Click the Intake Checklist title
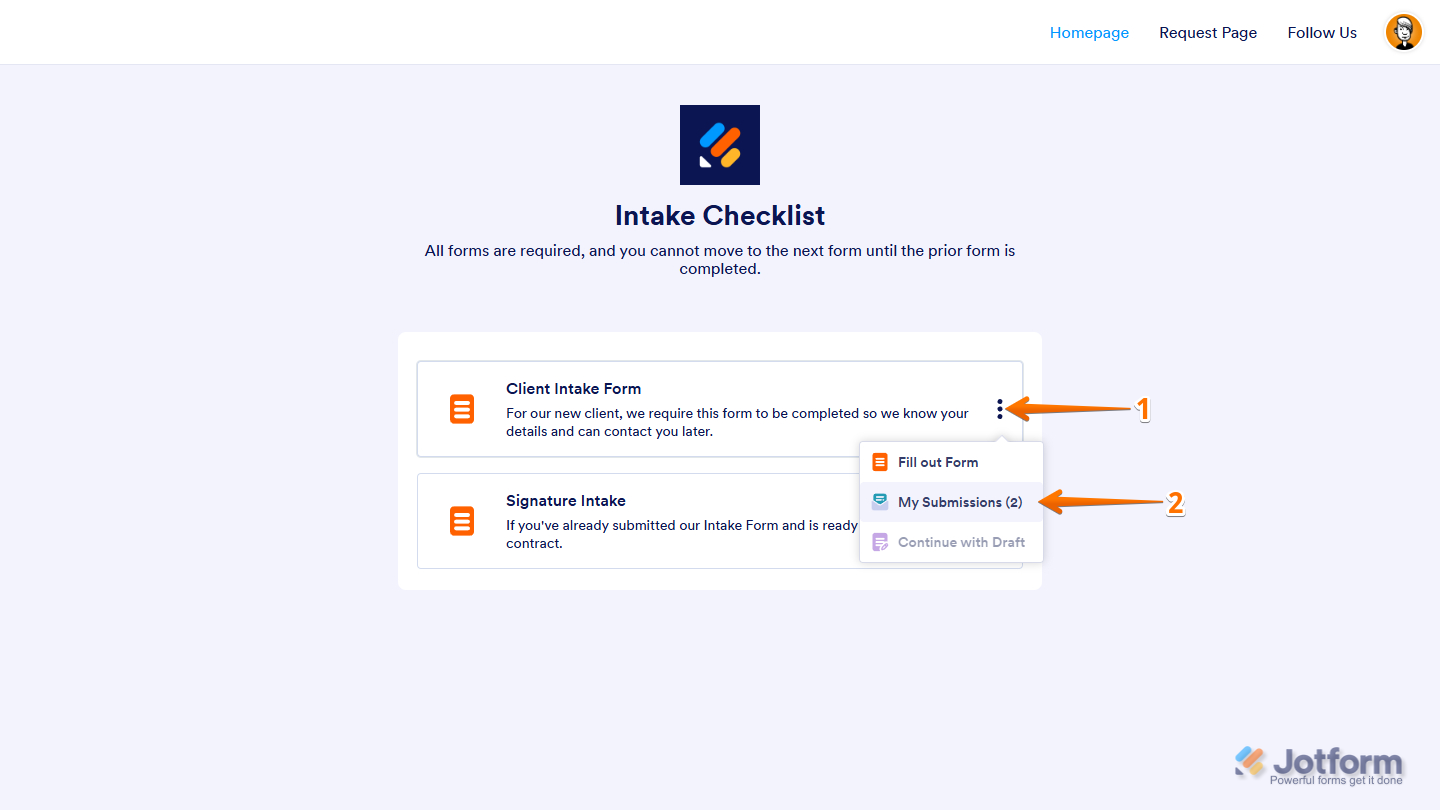 [719, 215]
